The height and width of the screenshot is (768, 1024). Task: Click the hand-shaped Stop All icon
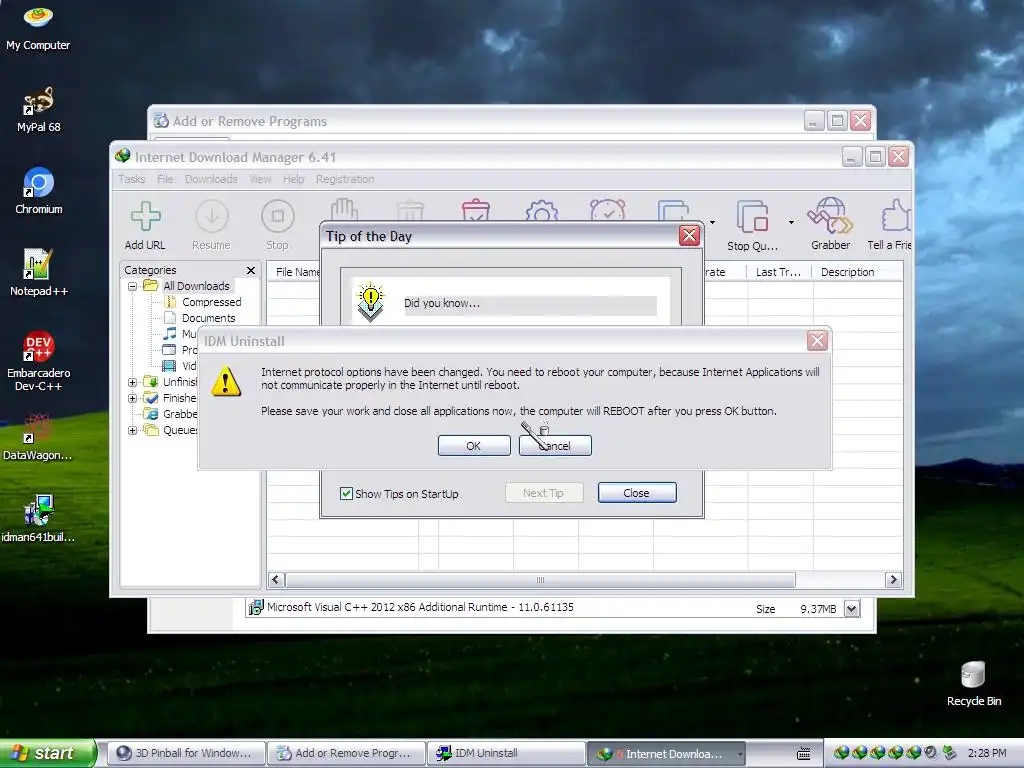[x=344, y=210]
